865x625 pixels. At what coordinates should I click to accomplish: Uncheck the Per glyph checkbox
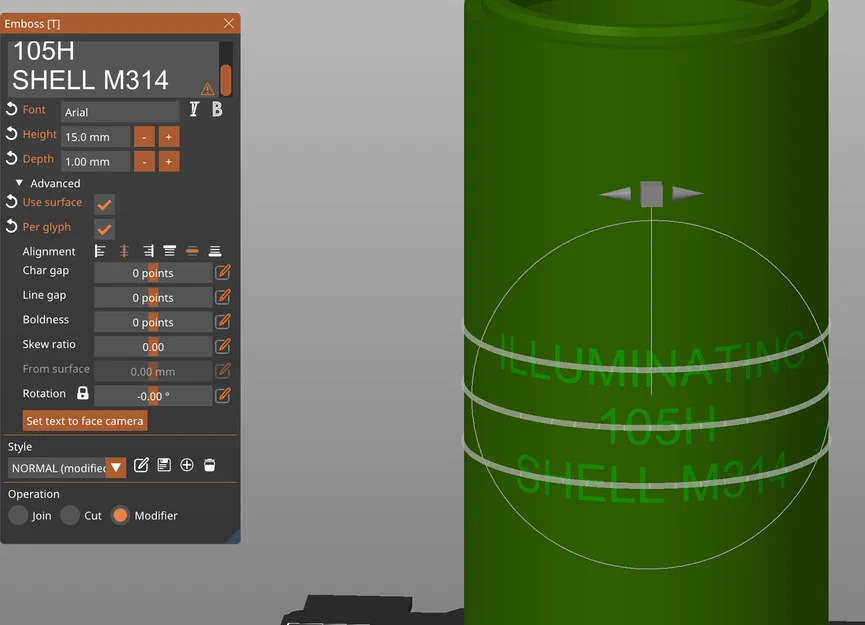click(104, 229)
